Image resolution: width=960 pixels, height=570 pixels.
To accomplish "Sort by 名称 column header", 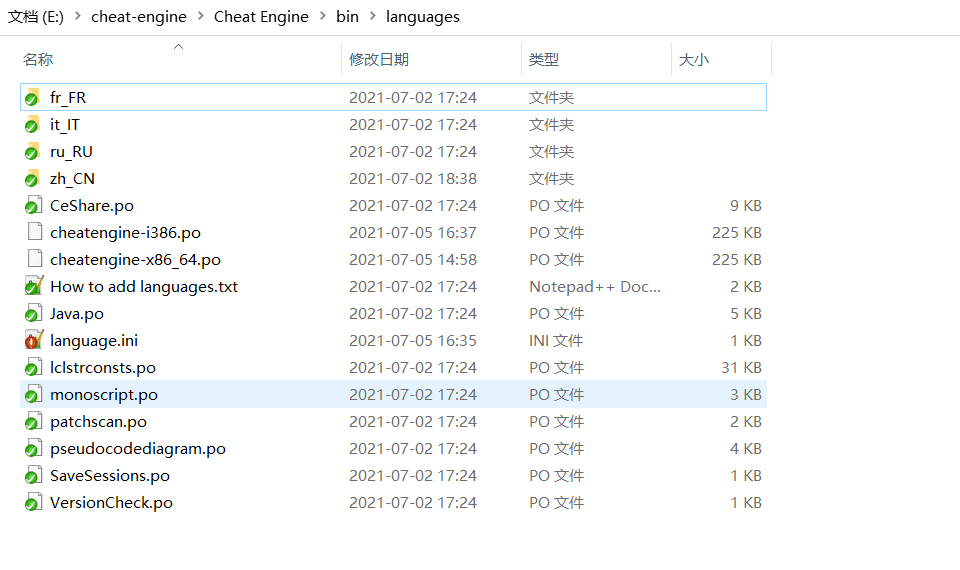I will [38, 59].
